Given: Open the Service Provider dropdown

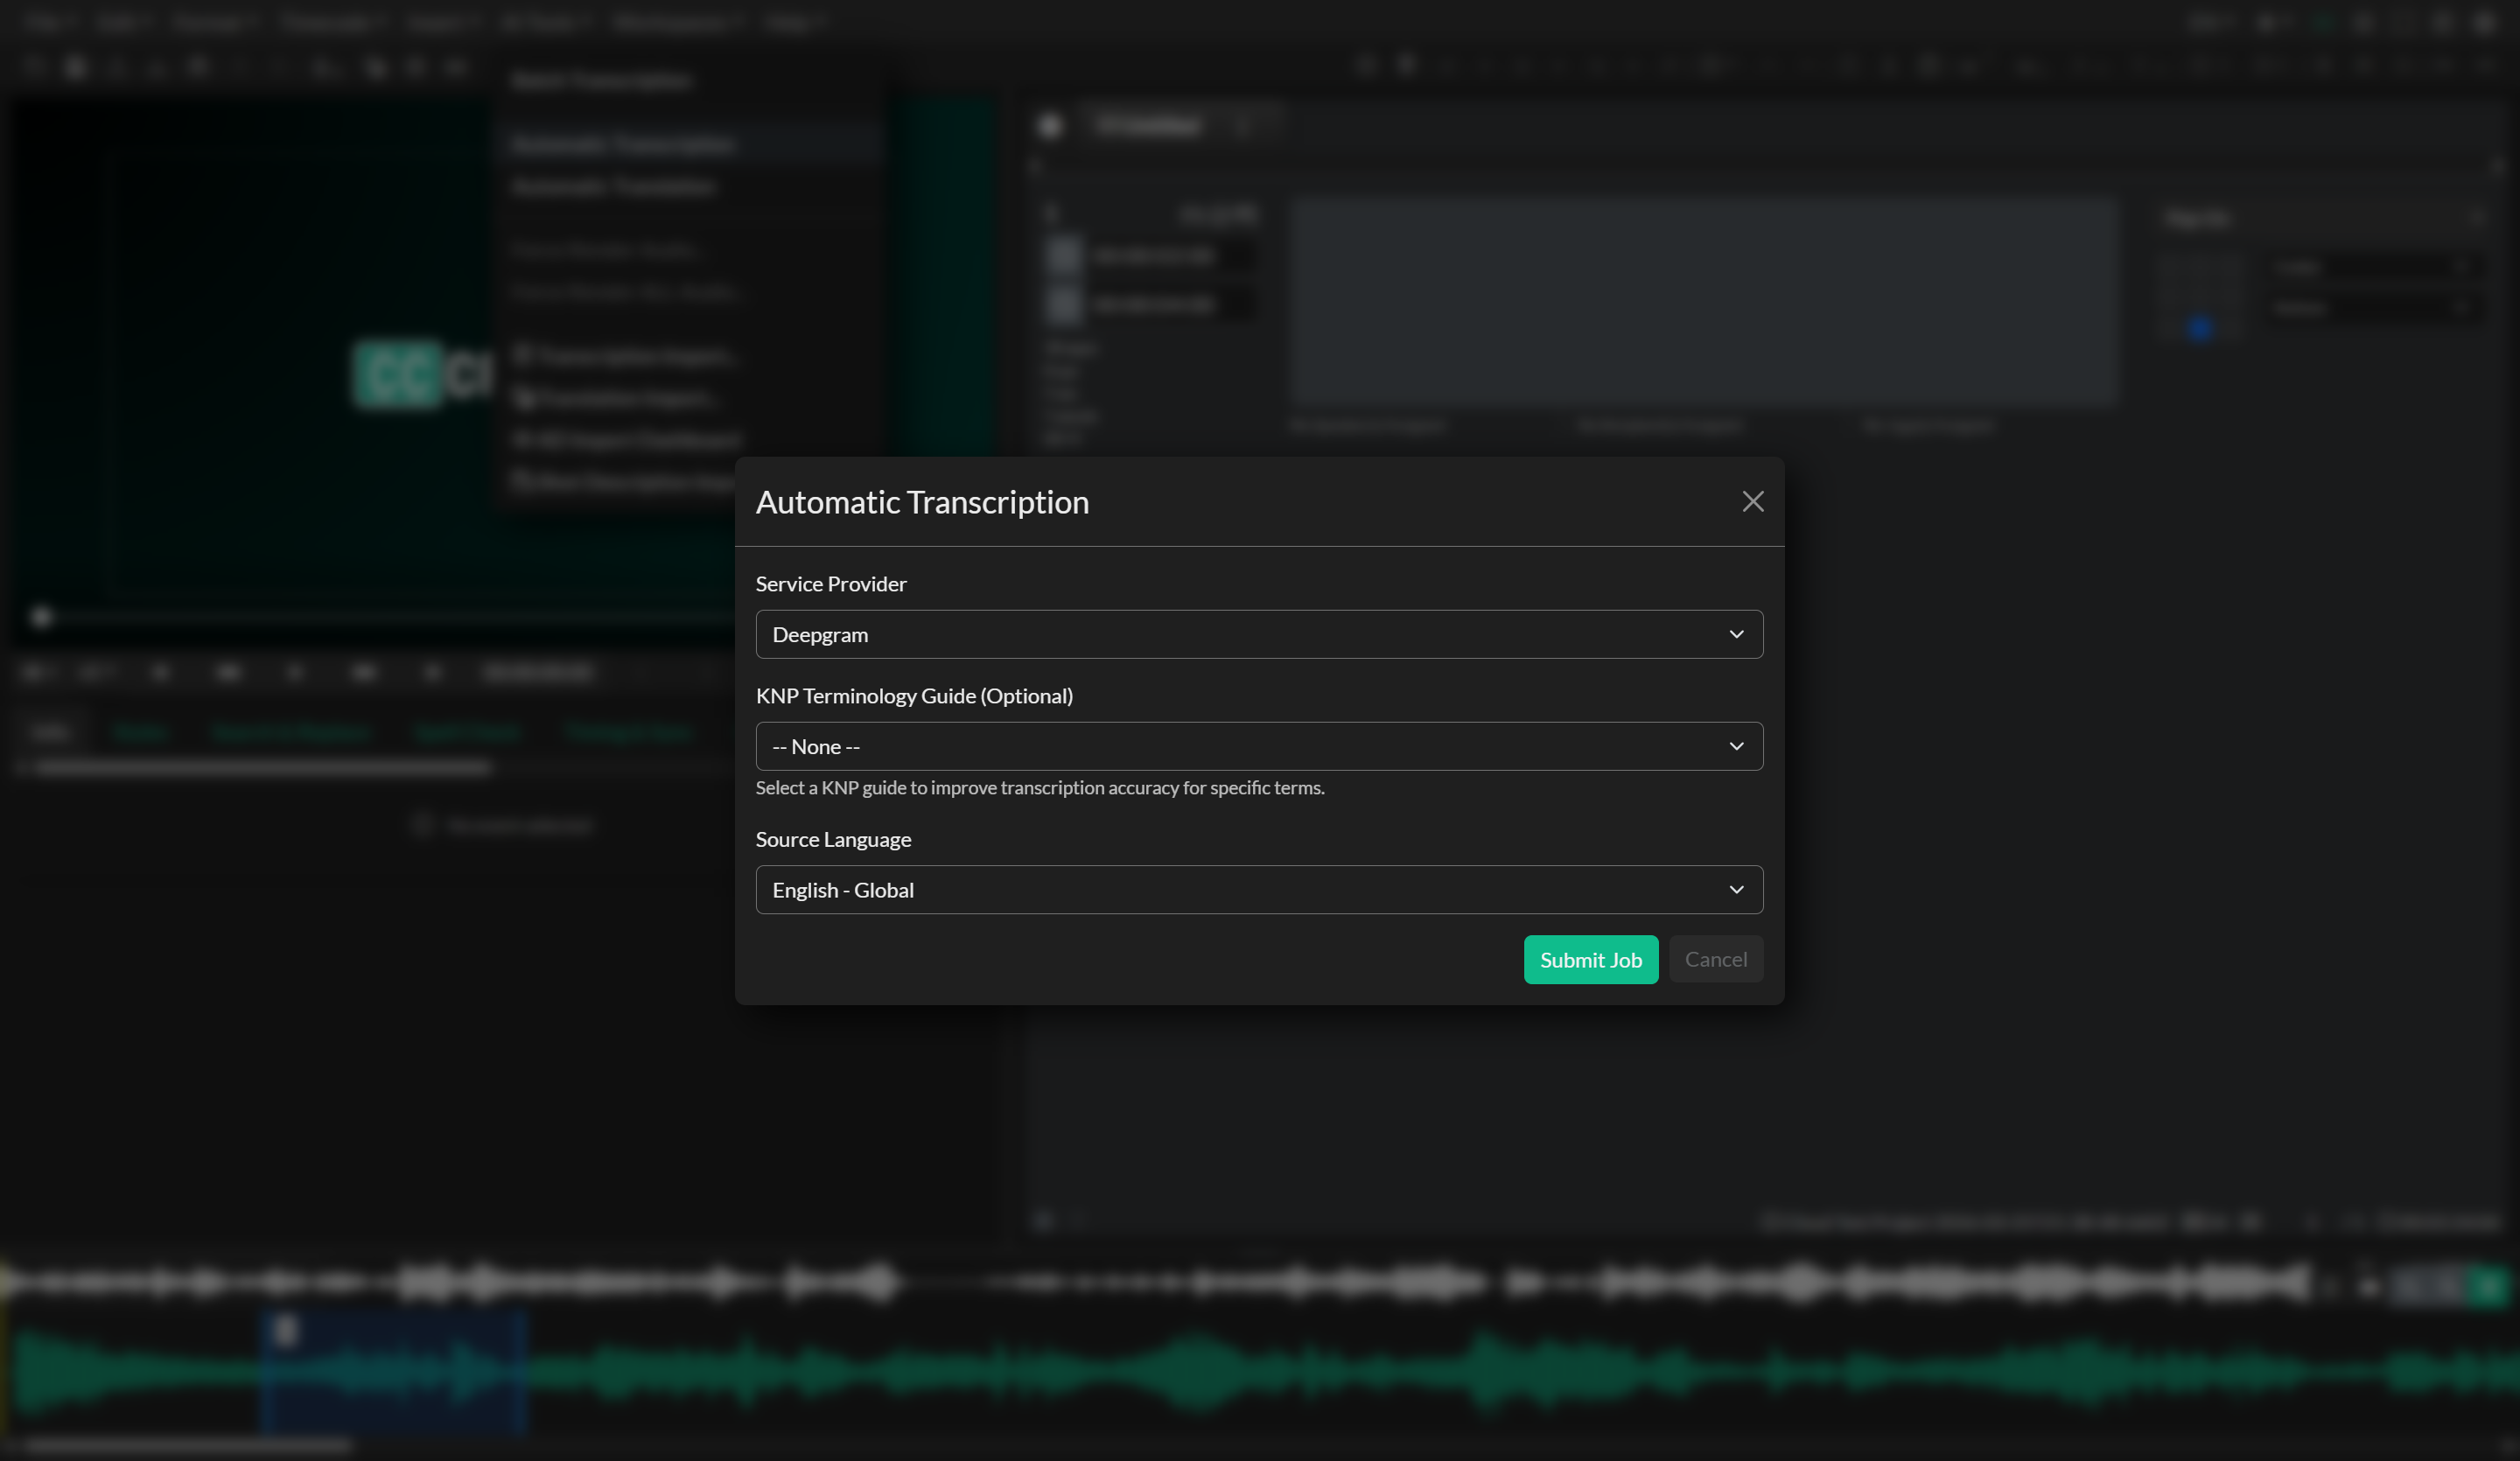Looking at the screenshot, I should 1259,634.
